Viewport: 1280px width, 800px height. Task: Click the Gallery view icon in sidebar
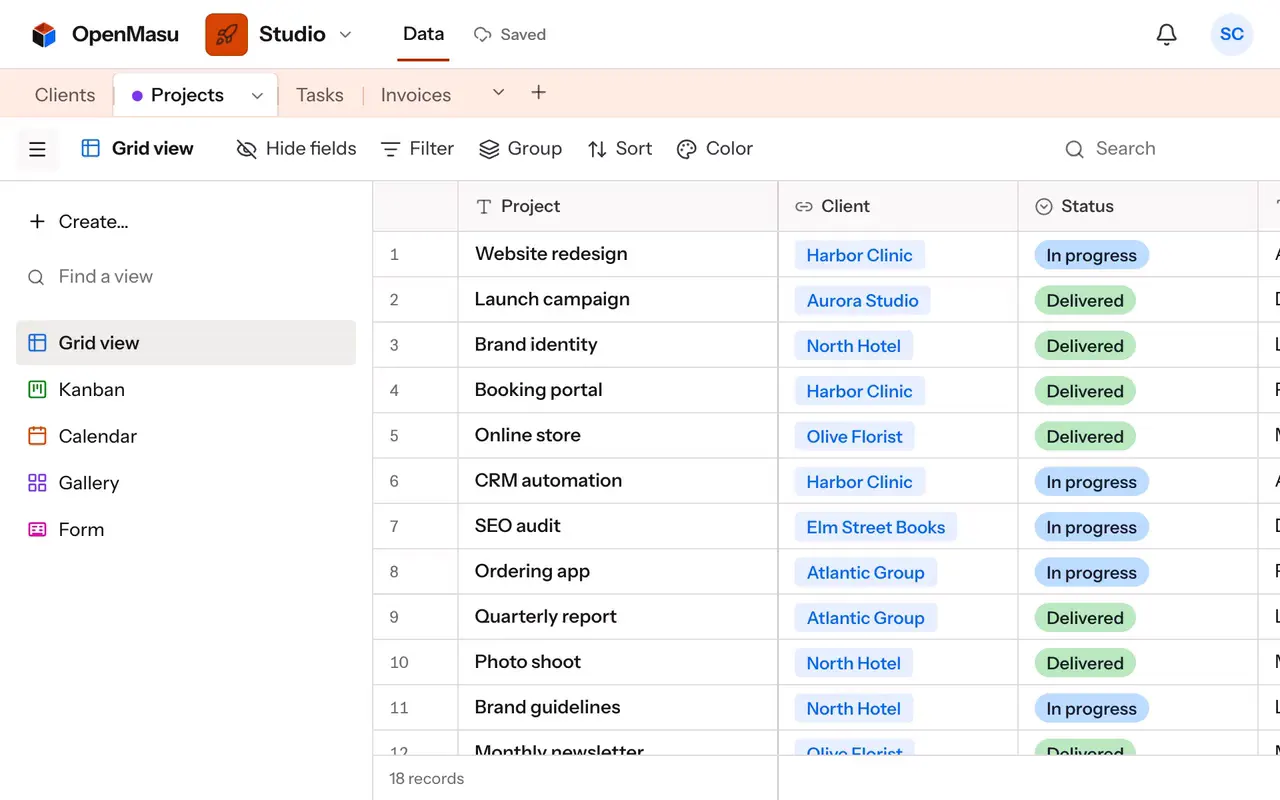point(37,483)
